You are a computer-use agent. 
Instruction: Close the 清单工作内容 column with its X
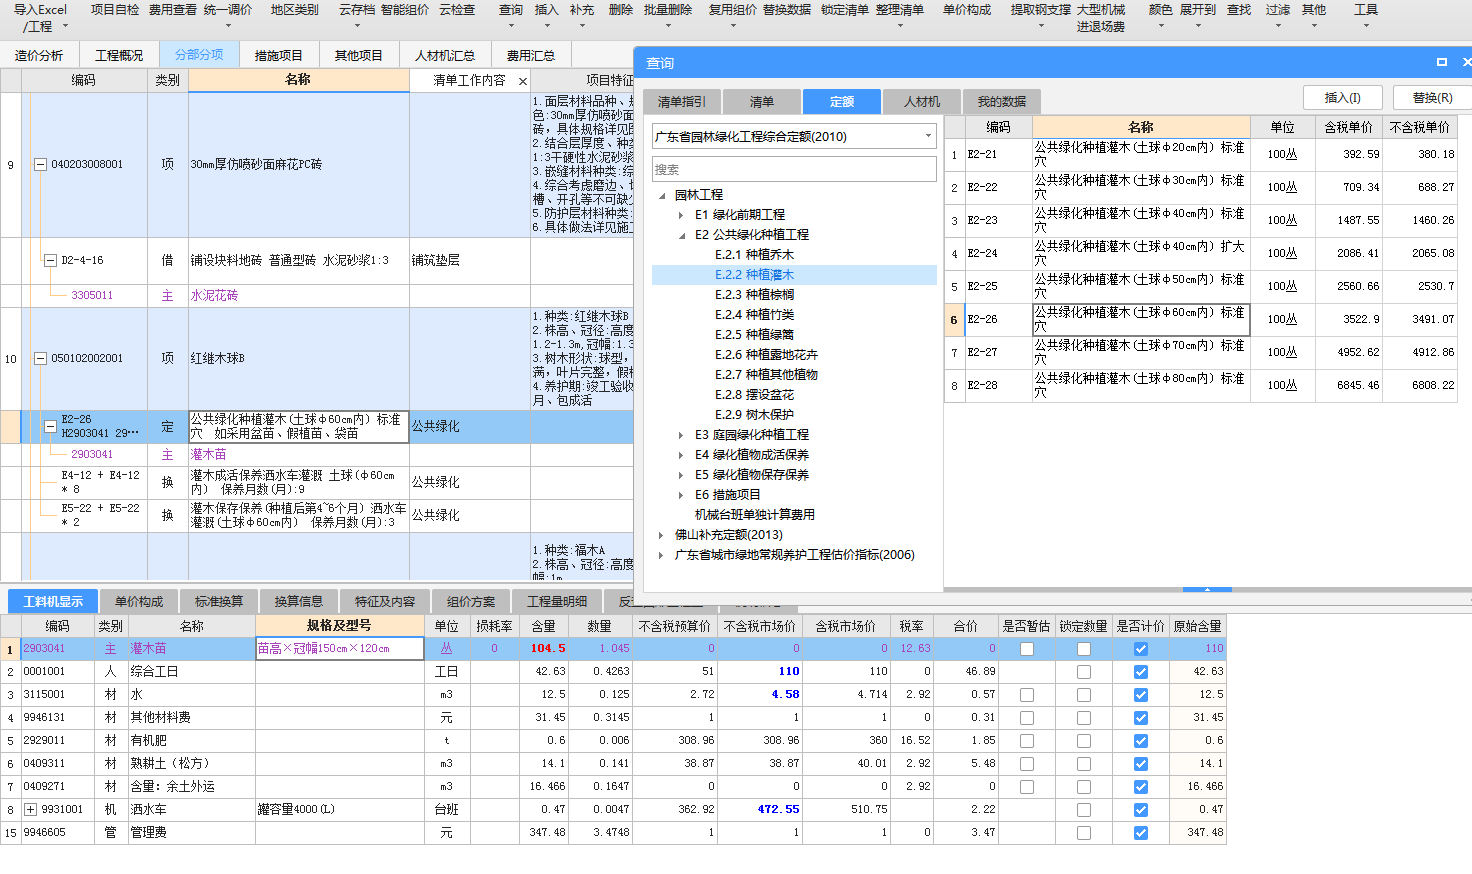pyautogui.click(x=522, y=81)
